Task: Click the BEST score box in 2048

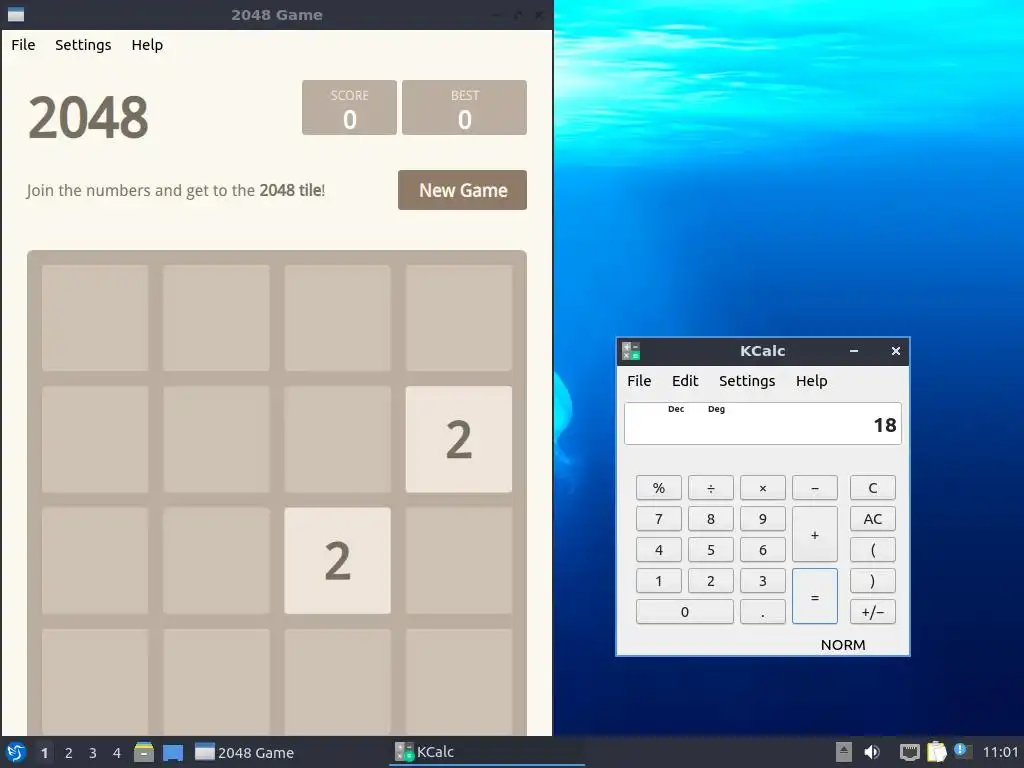Action: click(x=464, y=108)
